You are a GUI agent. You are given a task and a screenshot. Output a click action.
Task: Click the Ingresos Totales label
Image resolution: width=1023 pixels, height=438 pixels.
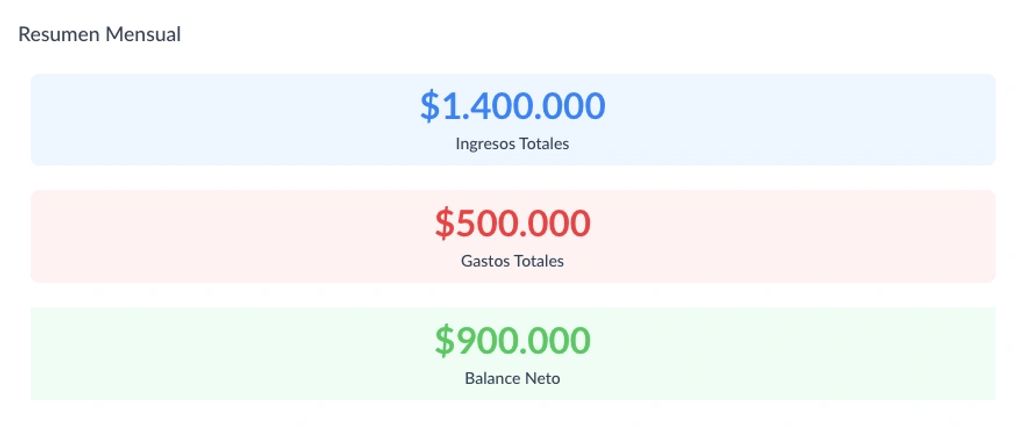click(x=512, y=144)
